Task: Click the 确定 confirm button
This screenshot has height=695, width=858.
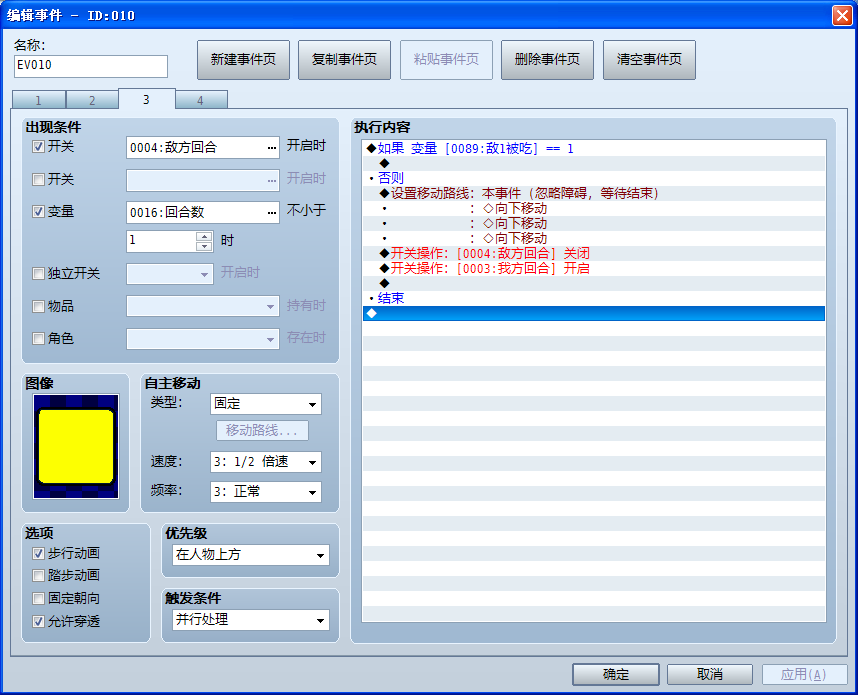Action: 616,674
